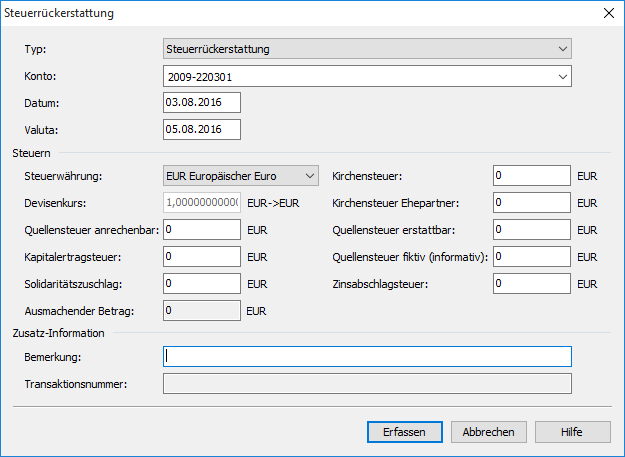Viewport: 625px width, 457px height.
Task: Select the Kirchensteuer amount field
Action: click(x=531, y=176)
